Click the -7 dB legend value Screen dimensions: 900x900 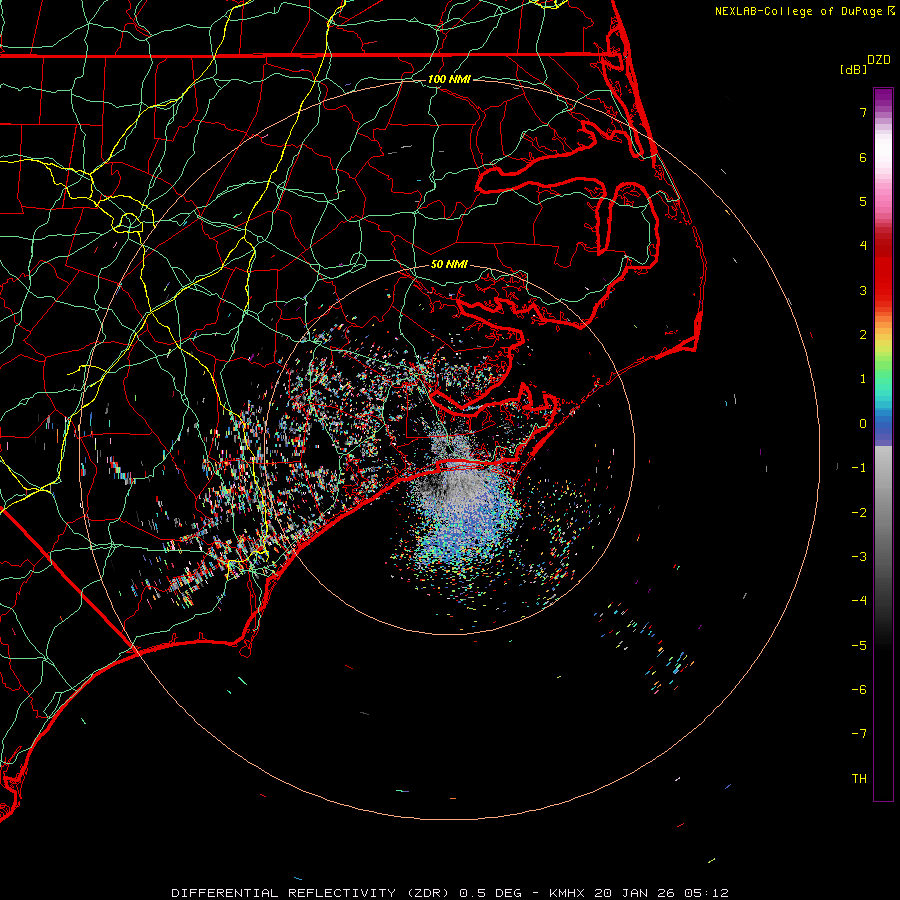tap(859, 734)
